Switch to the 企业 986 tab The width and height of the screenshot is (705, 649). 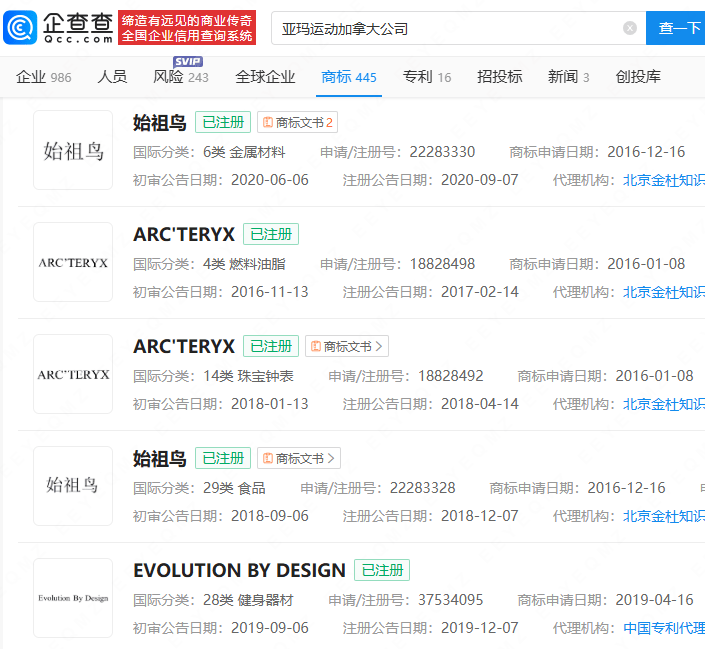coord(44,77)
